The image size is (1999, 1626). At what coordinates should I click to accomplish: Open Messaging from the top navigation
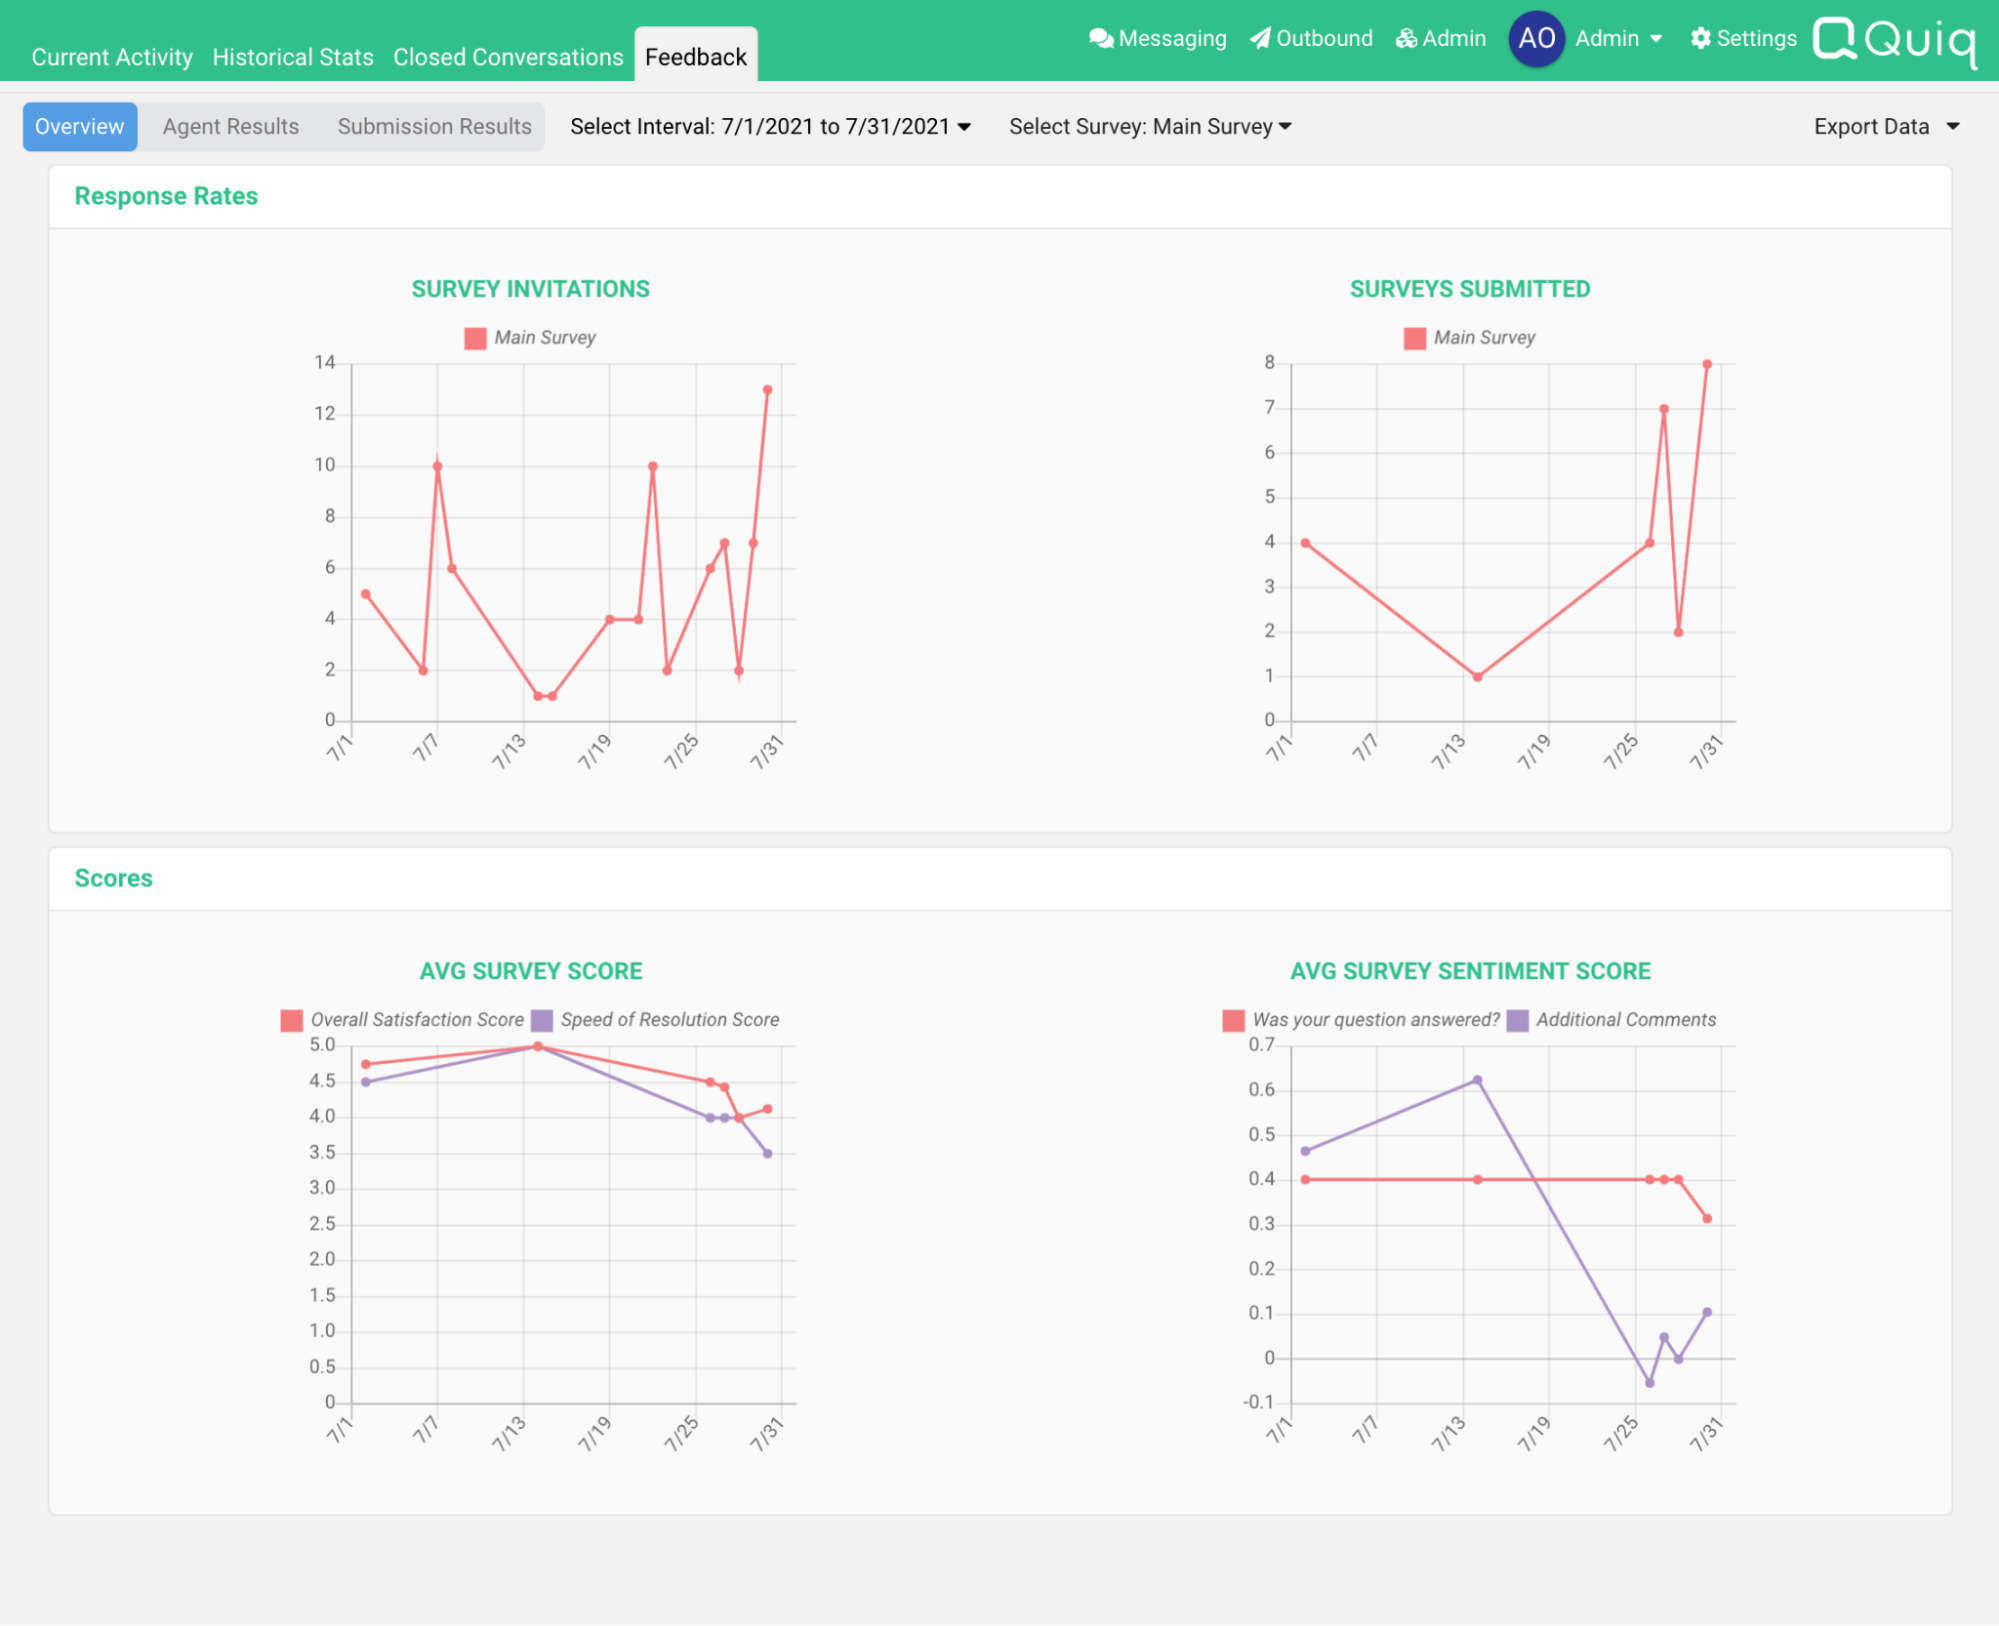tap(1158, 38)
